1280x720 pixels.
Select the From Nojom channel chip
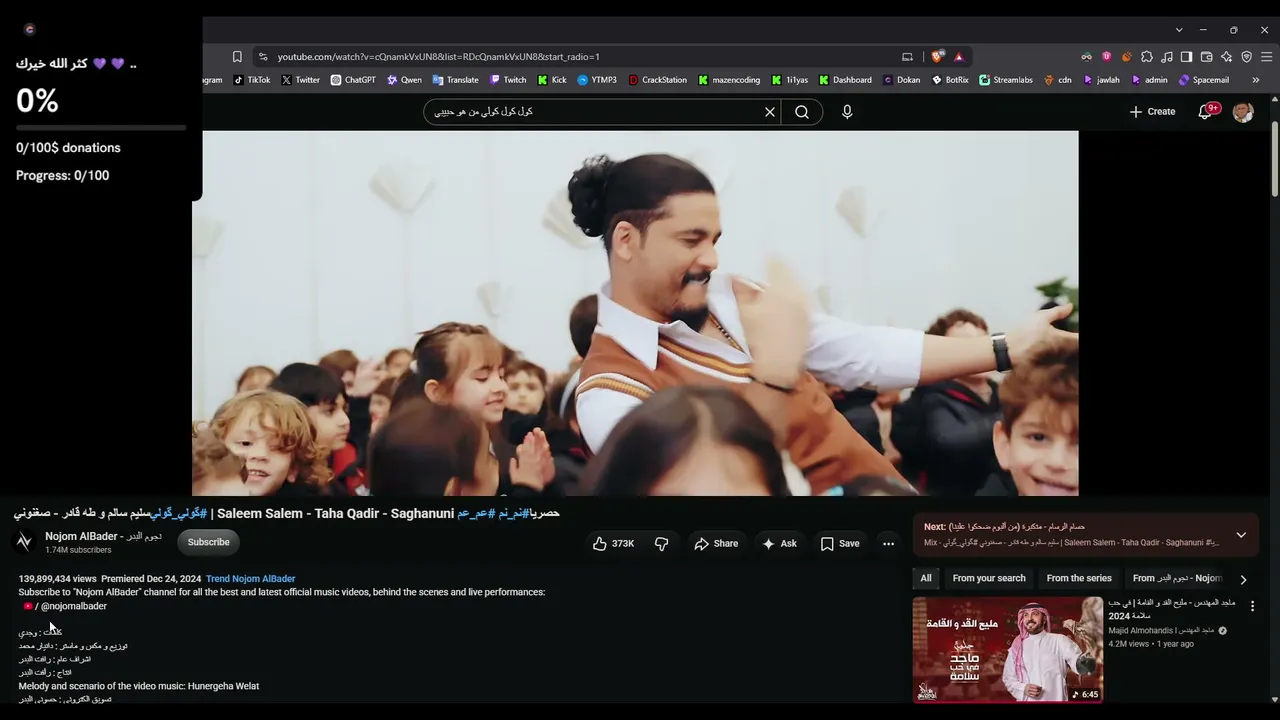click(x=1177, y=578)
